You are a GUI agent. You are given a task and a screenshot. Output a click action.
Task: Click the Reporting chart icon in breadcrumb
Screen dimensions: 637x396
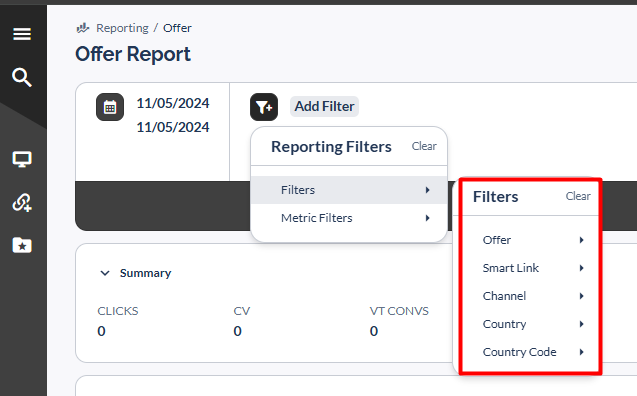pos(83,28)
